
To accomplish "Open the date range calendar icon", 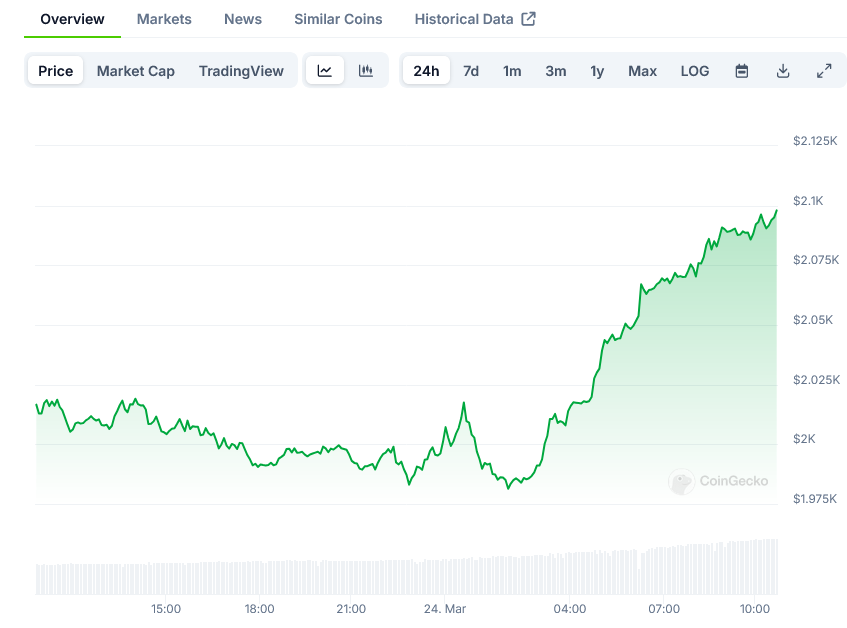I will (x=741, y=70).
